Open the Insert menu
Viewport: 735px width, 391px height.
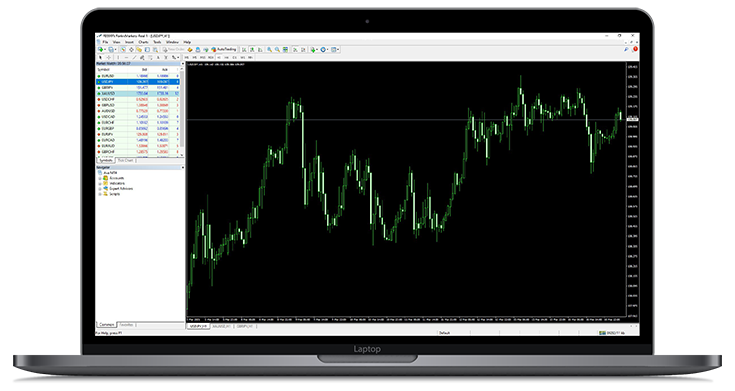pyautogui.click(x=129, y=42)
